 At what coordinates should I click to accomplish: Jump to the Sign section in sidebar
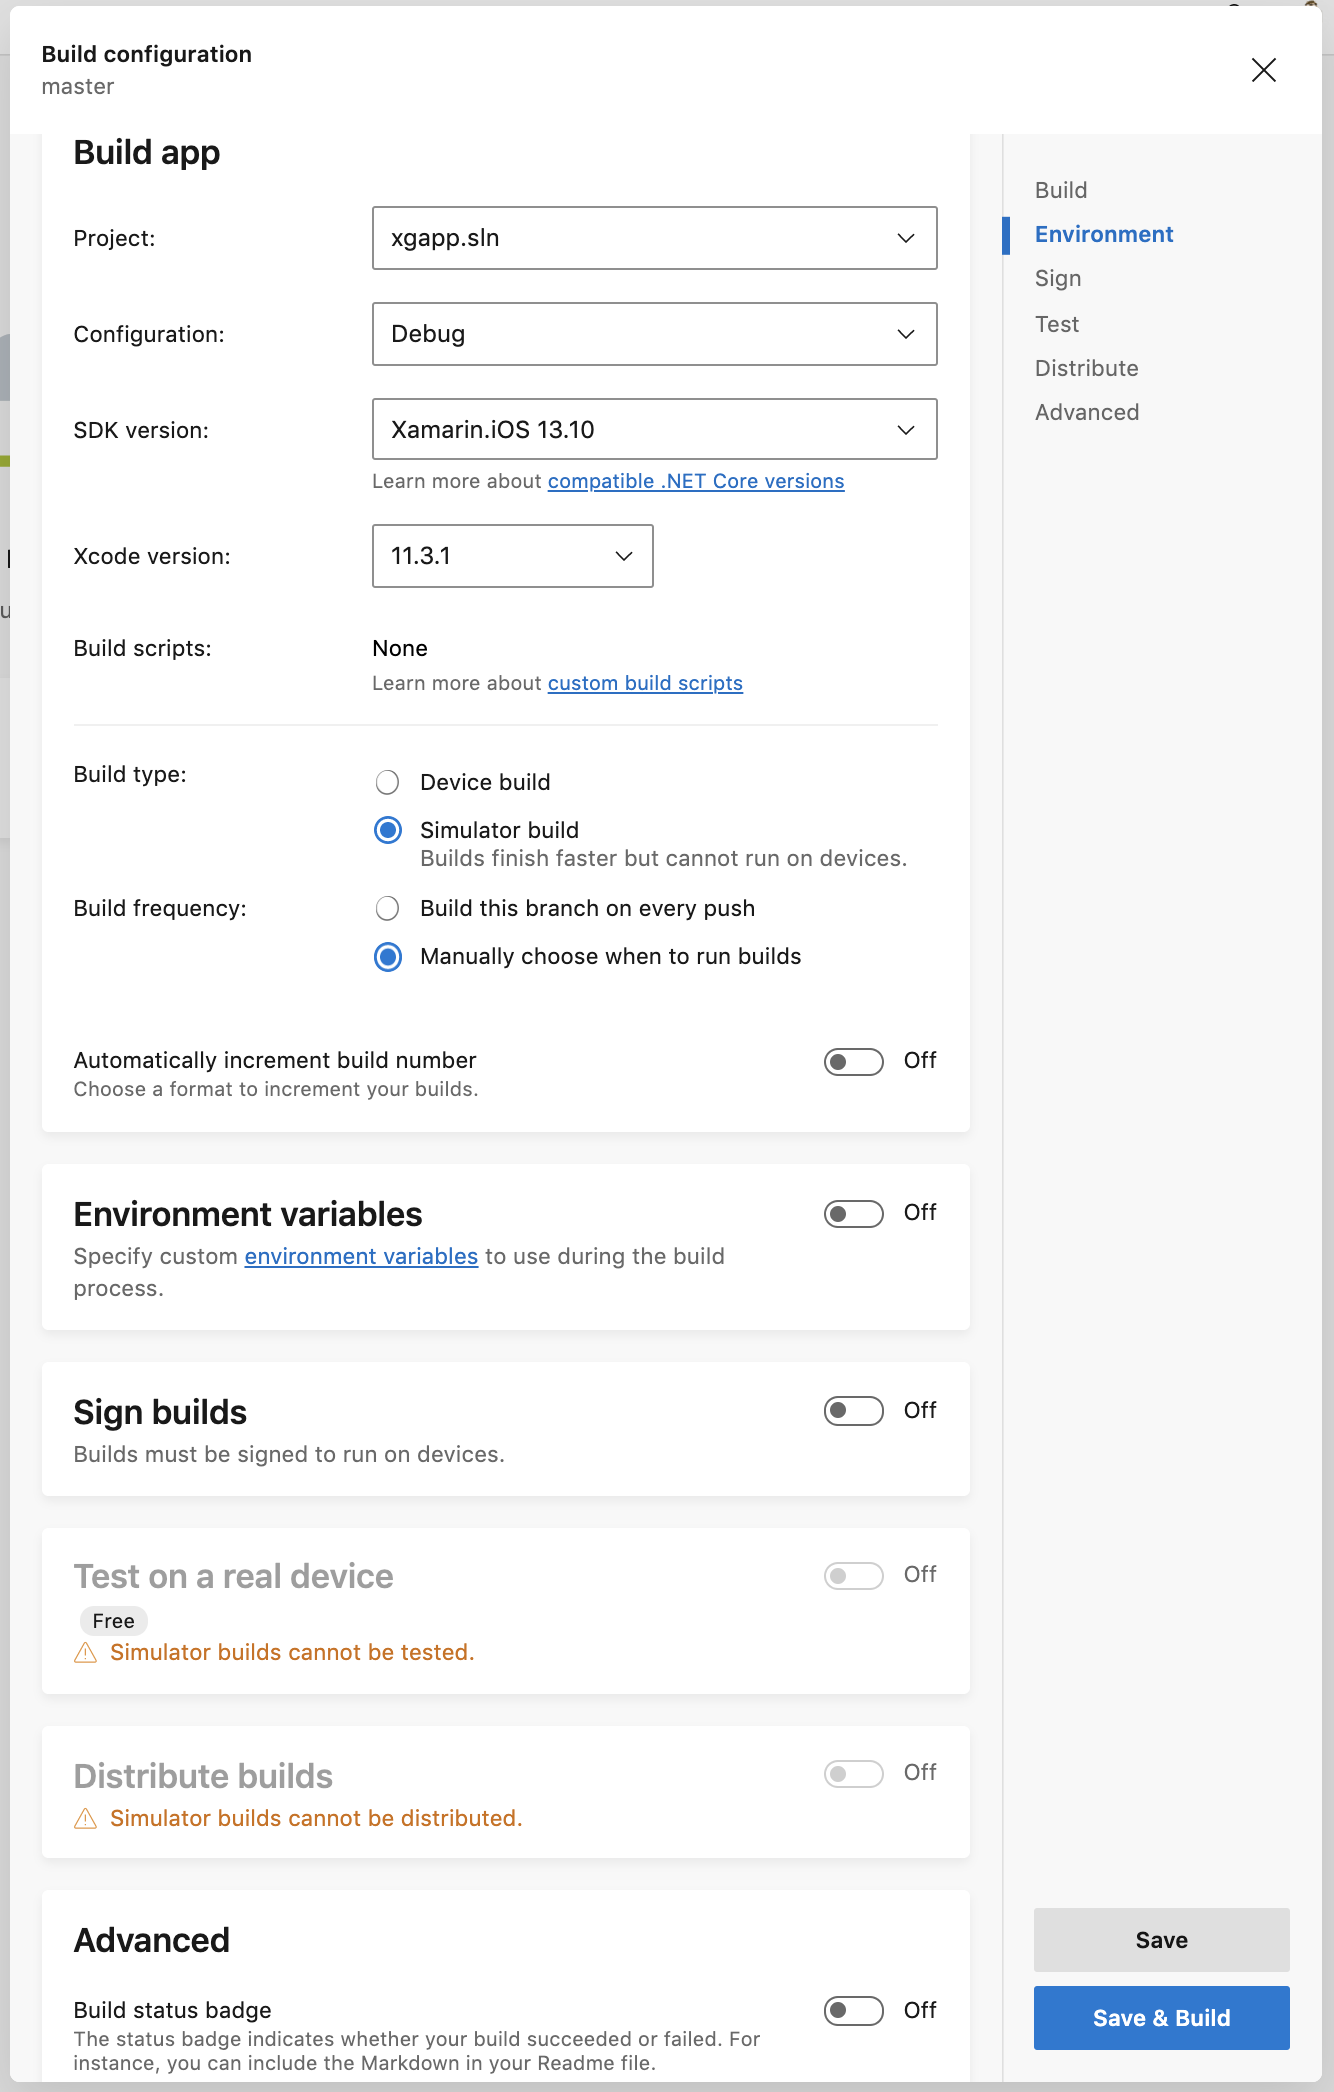click(1058, 279)
